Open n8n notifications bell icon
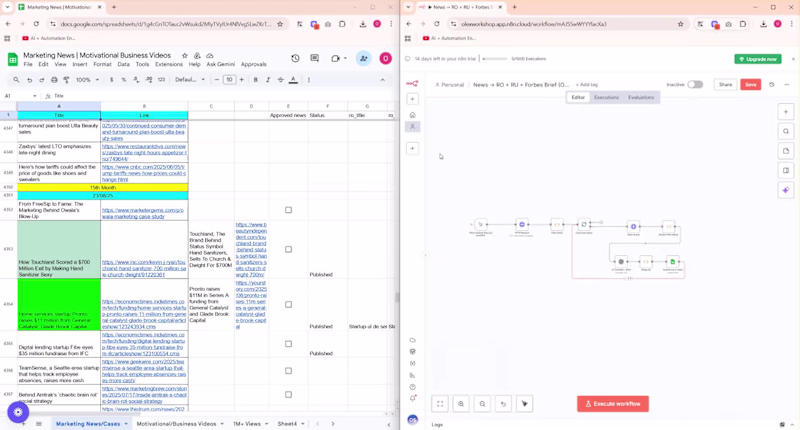The height and width of the screenshot is (430, 800). 413,398
